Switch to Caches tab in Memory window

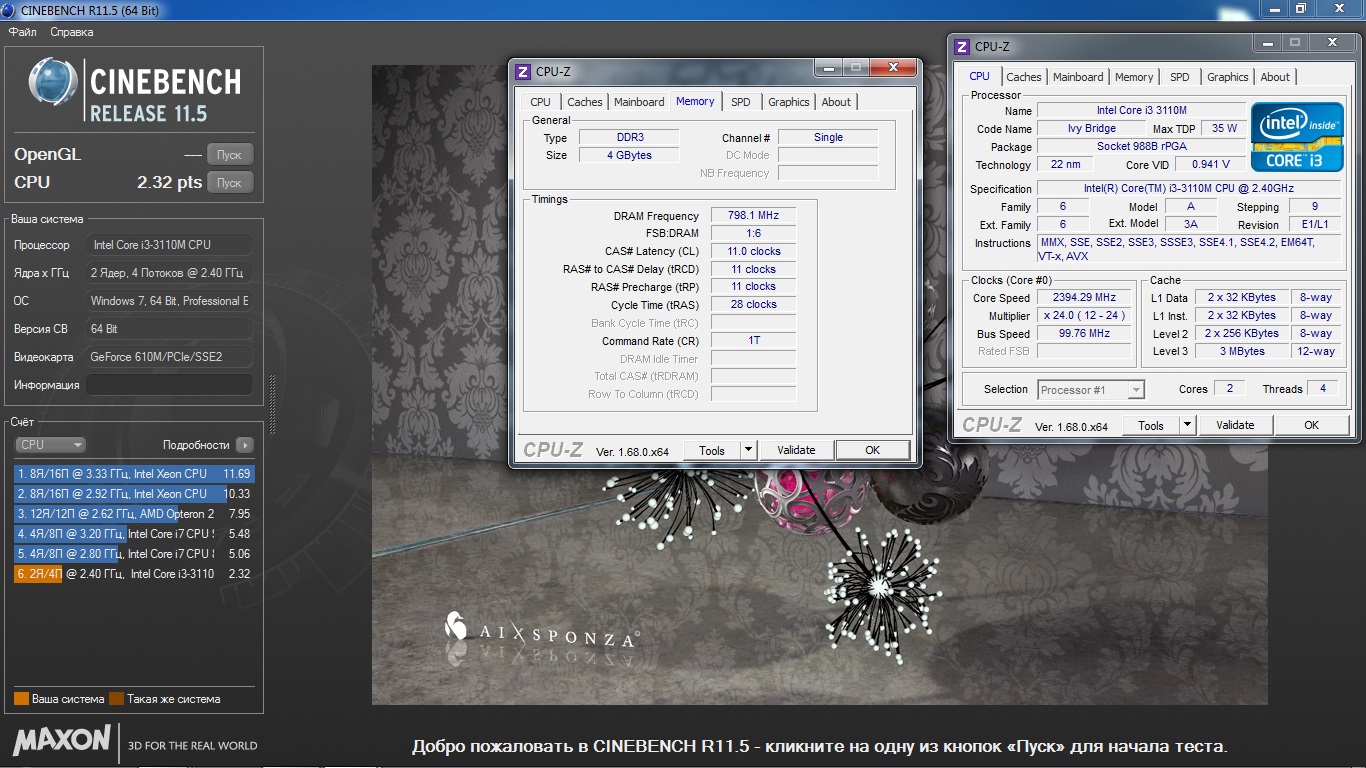click(x=585, y=102)
